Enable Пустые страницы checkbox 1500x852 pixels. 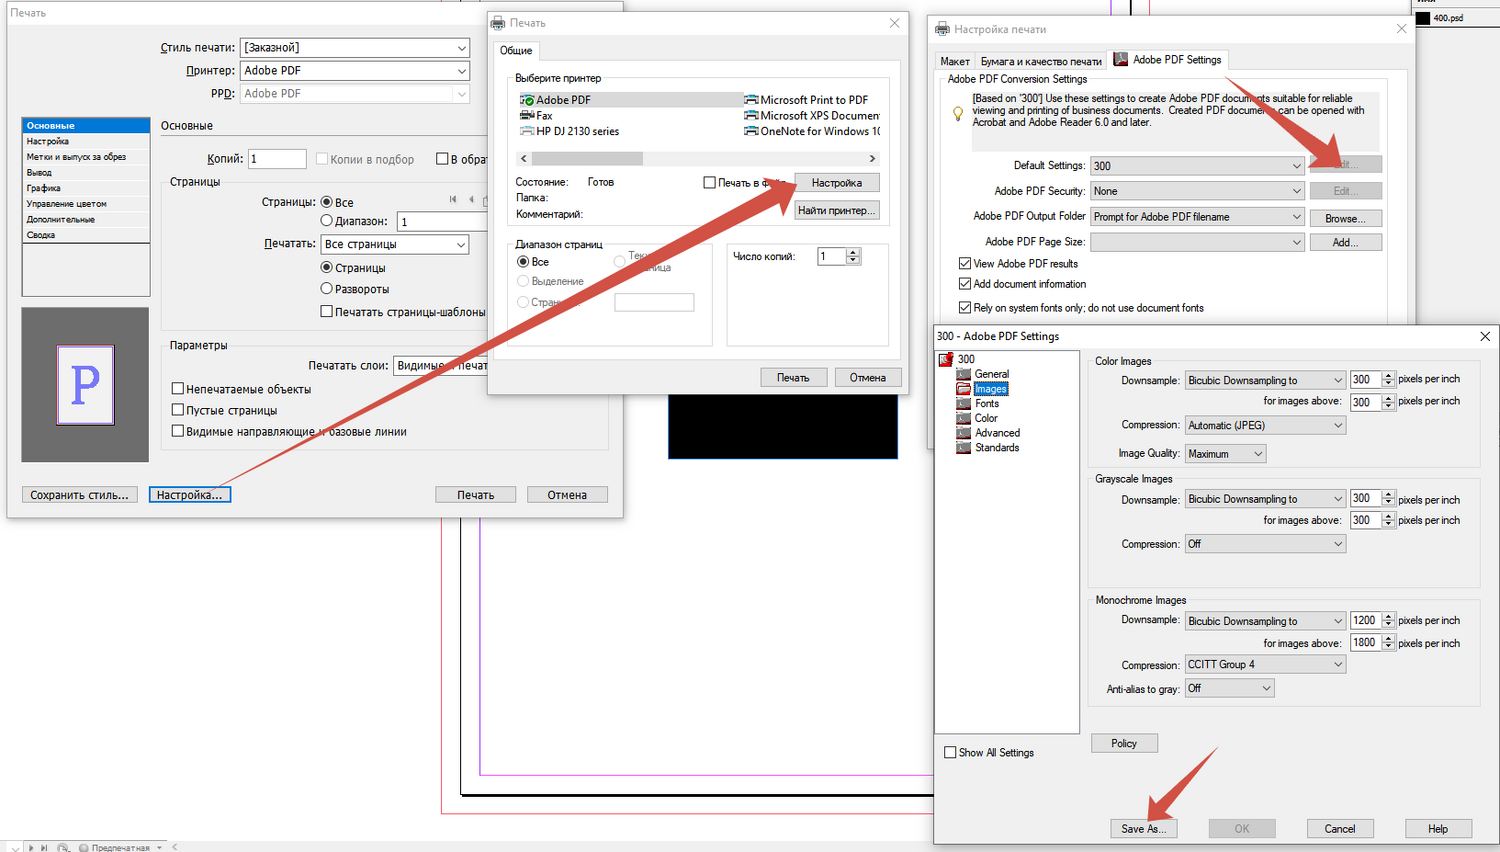(x=178, y=410)
